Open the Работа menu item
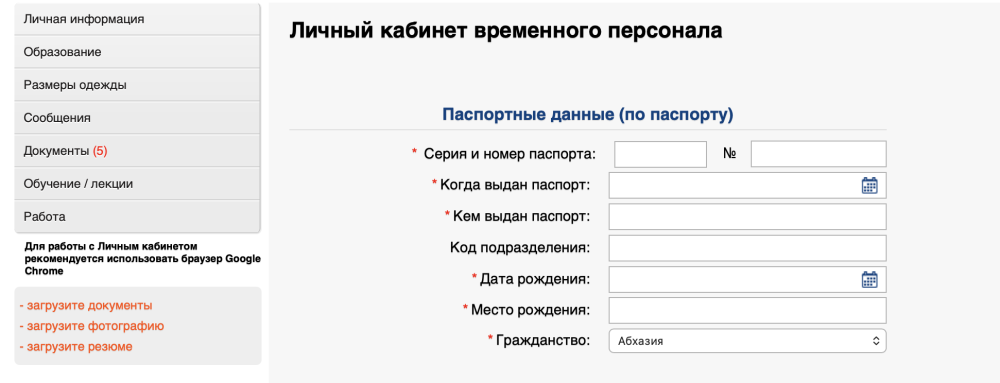 (137, 217)
